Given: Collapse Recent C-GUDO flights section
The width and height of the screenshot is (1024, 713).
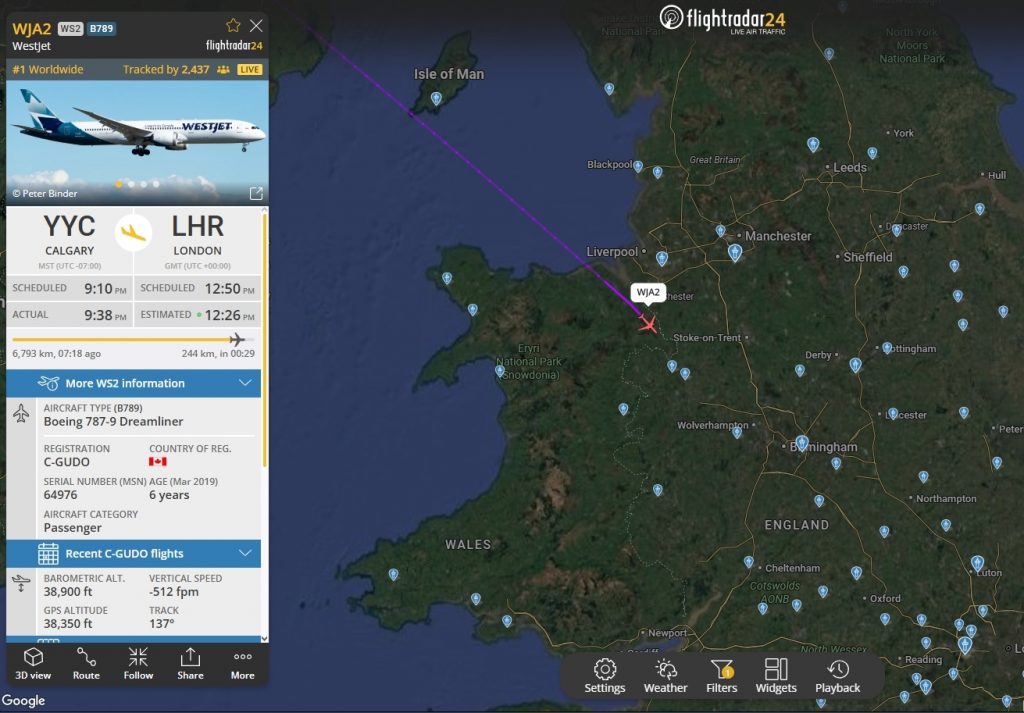Looking at the screenshot, I should 133,554.
